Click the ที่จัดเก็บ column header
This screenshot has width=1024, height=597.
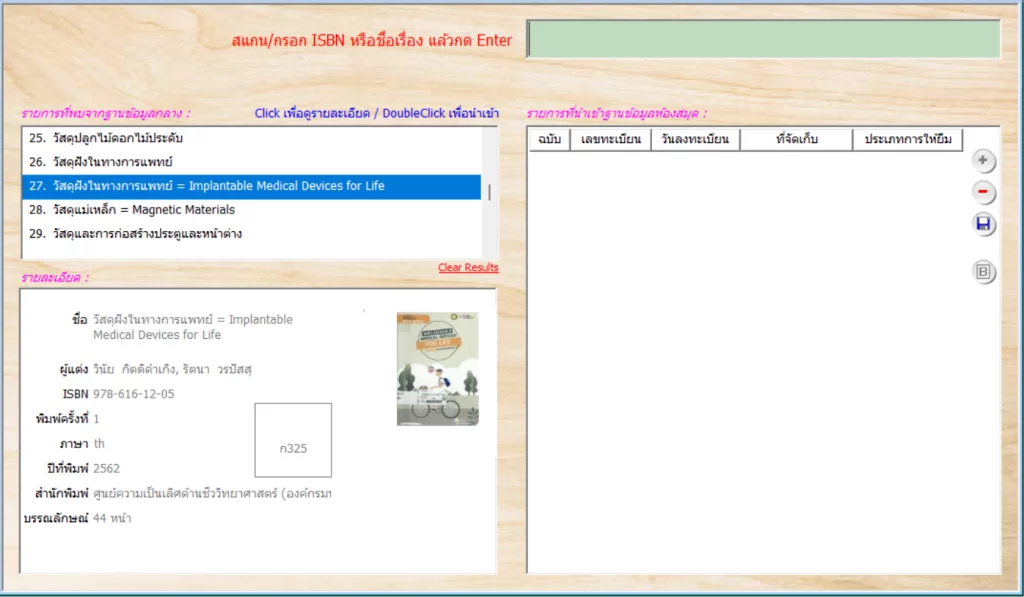pos(796,140)
